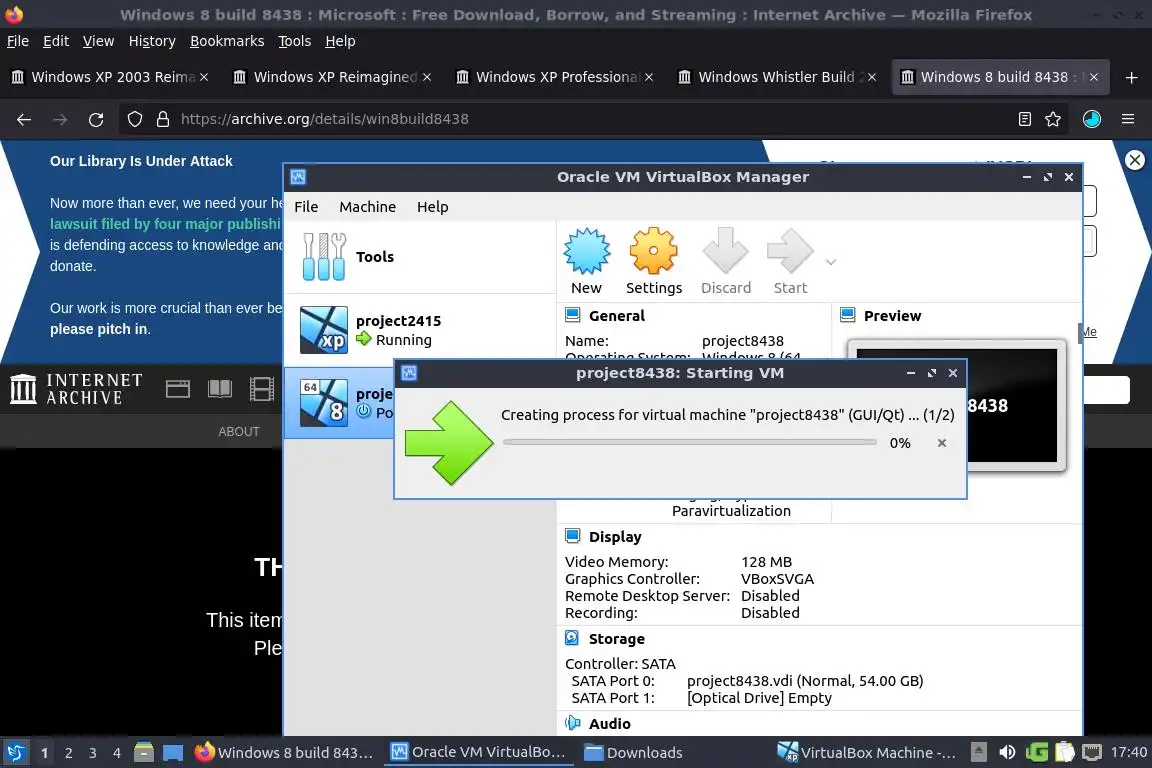The height and width of the screenshot is (768, 1152).
Task: Go back in Firefox
Action: 24,119
